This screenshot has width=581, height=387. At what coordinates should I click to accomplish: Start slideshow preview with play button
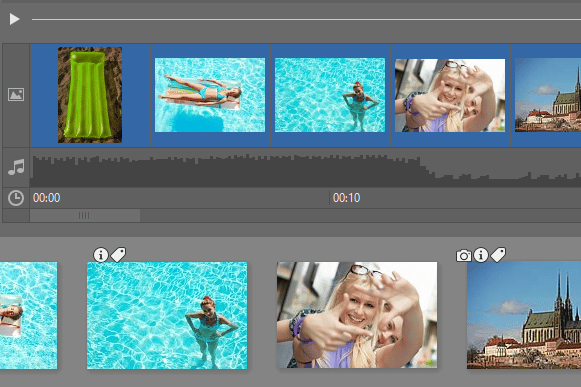(14, 19)
